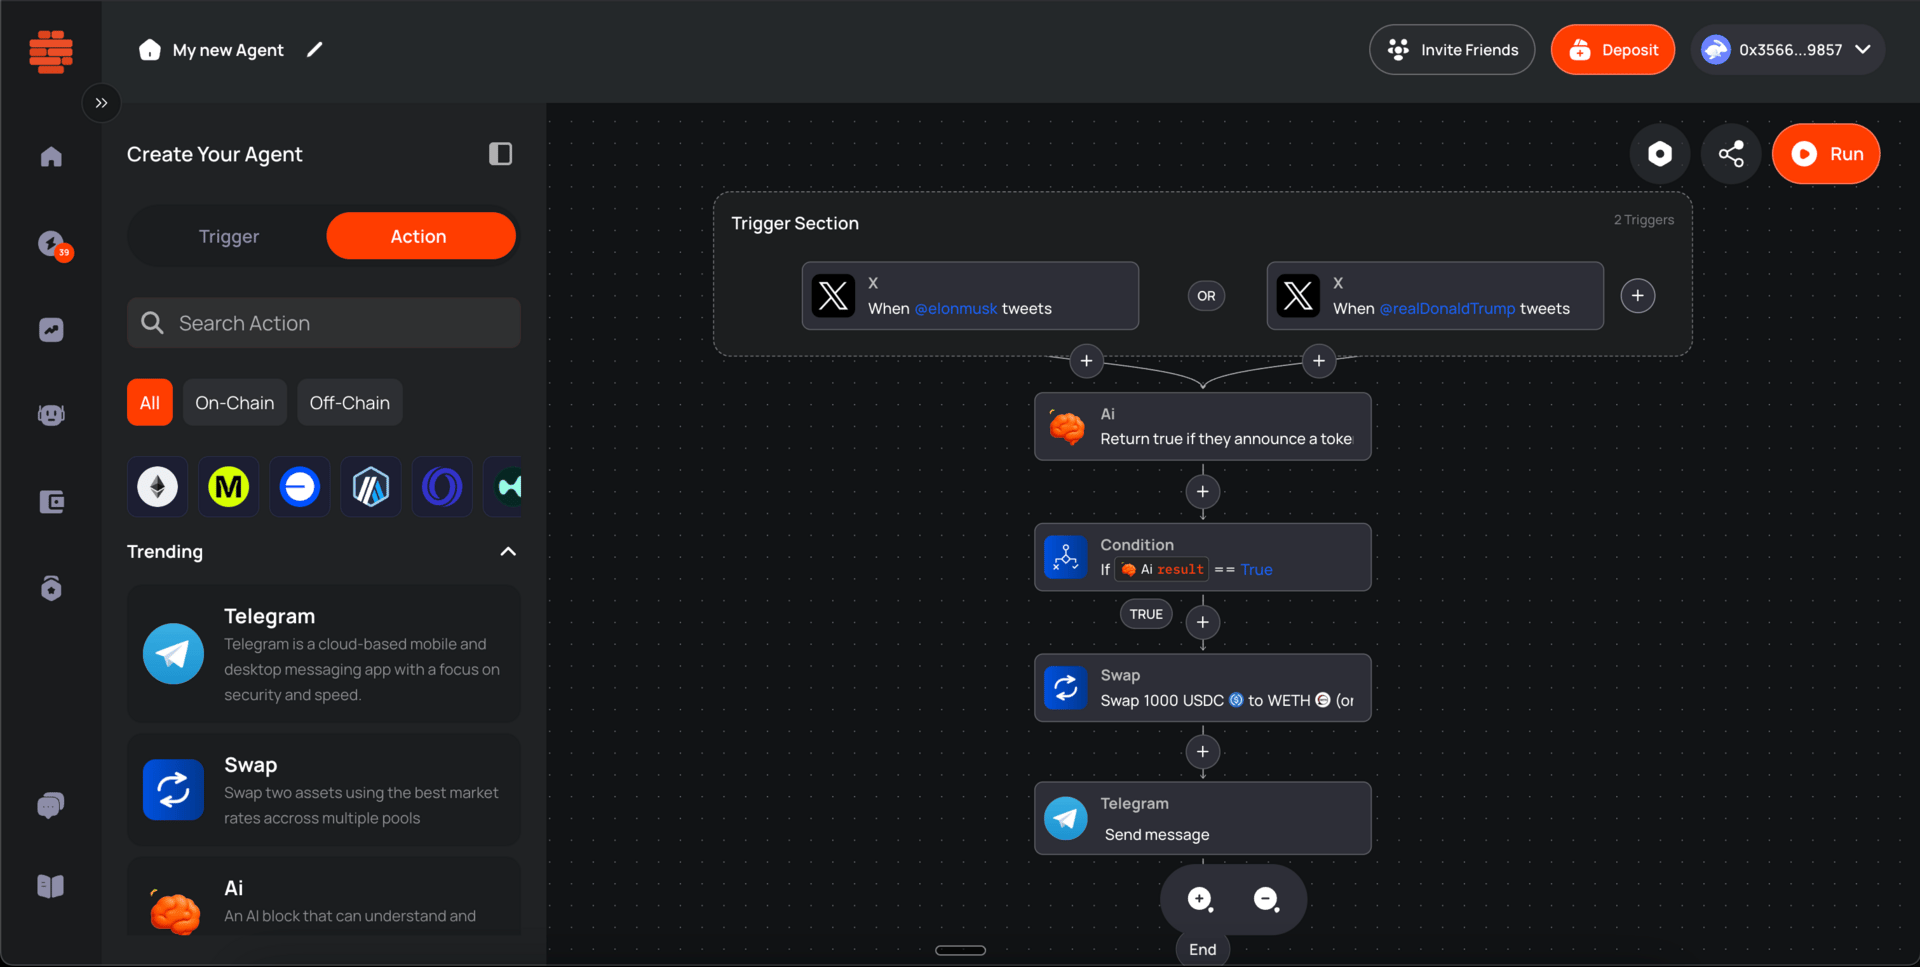
Task: Select the yellow M chain icon
Action: tap(229, 487)
